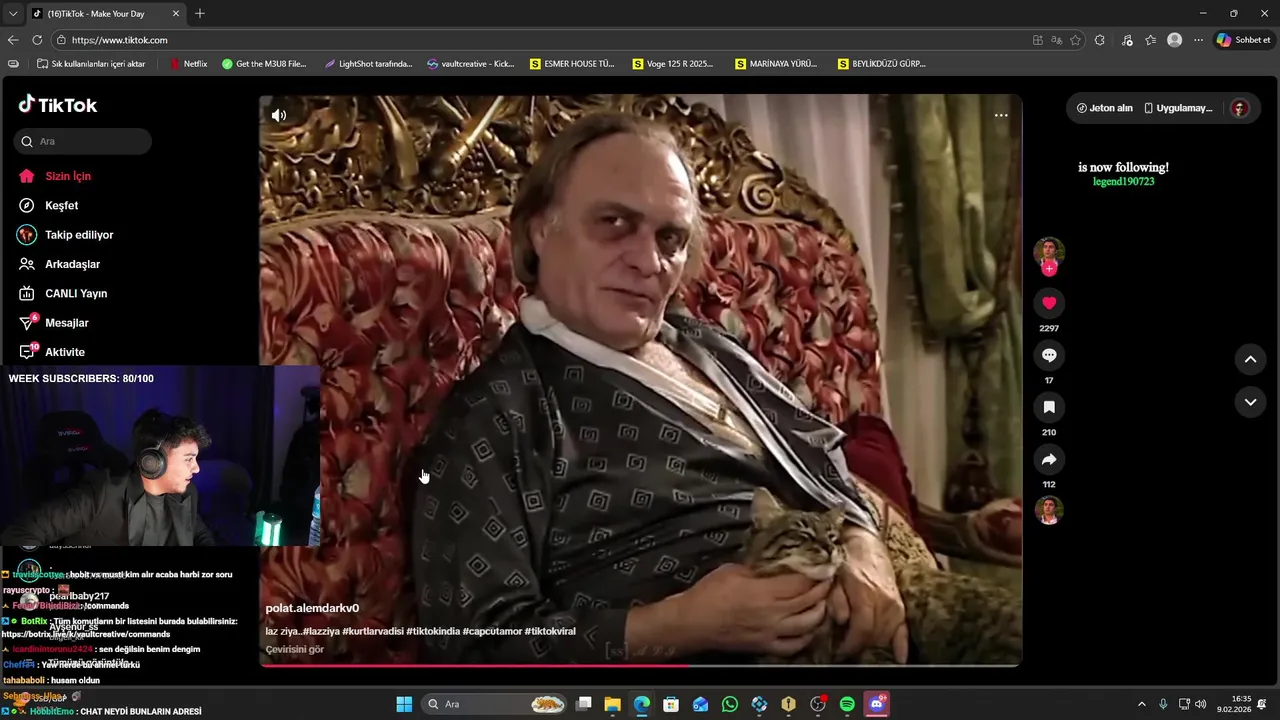
Task: Click the 'Uygulamay...' get app button
Action: tap(1178, 108)
